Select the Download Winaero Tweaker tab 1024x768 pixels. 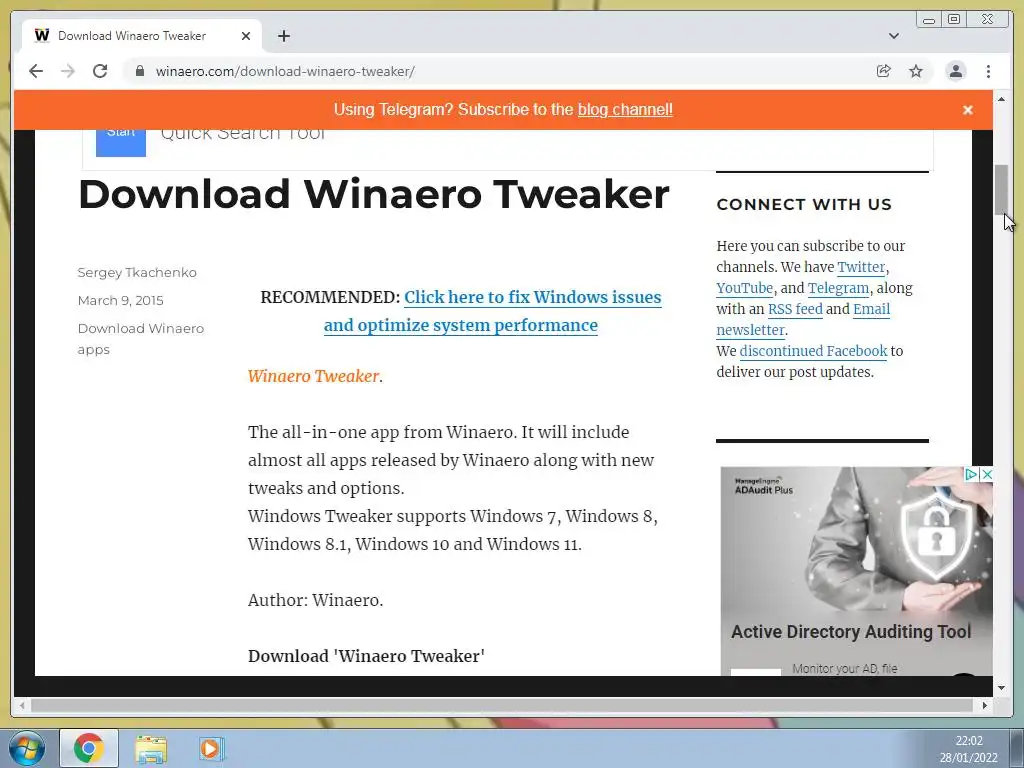pos(142,36)
